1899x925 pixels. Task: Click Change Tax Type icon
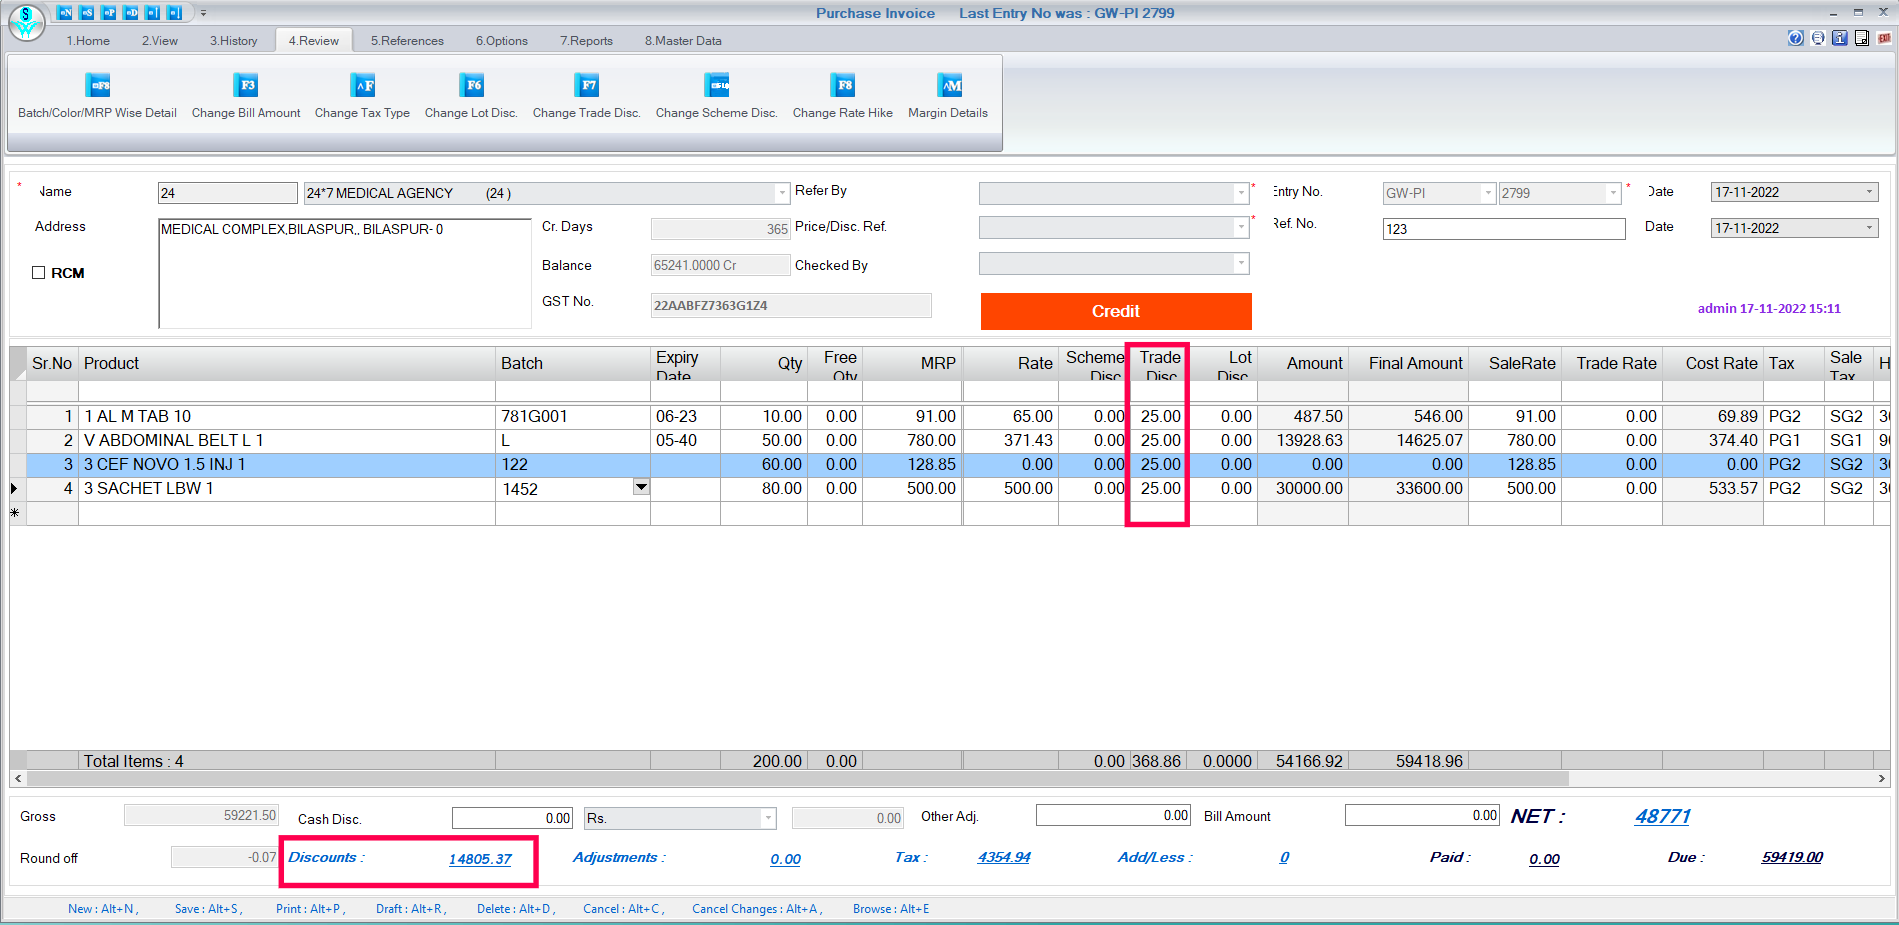click(362, 85)
